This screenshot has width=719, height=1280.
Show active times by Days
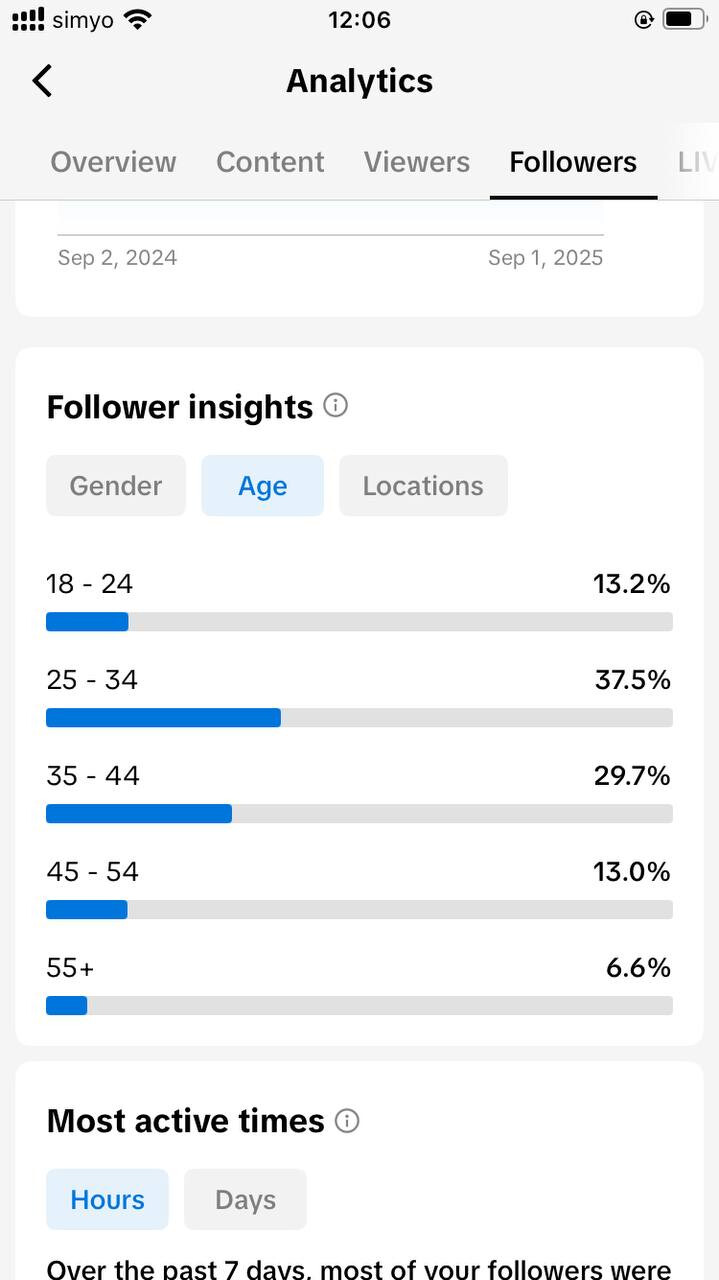245,1200
